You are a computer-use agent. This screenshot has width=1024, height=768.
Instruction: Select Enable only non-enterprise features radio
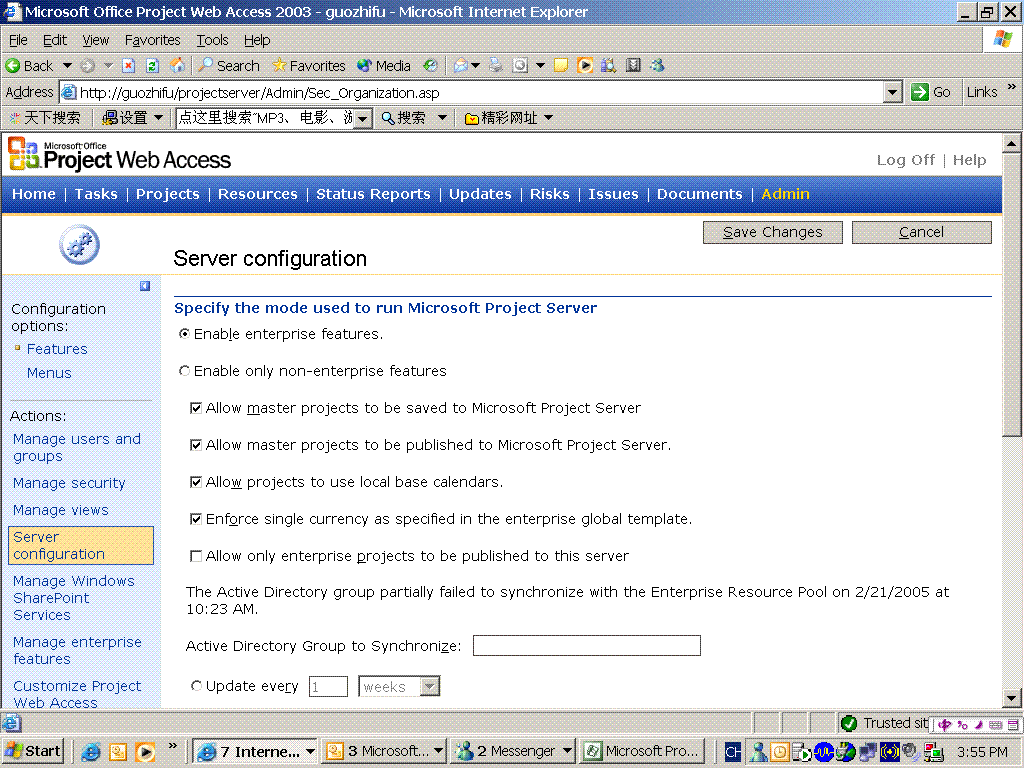(185, 371)
